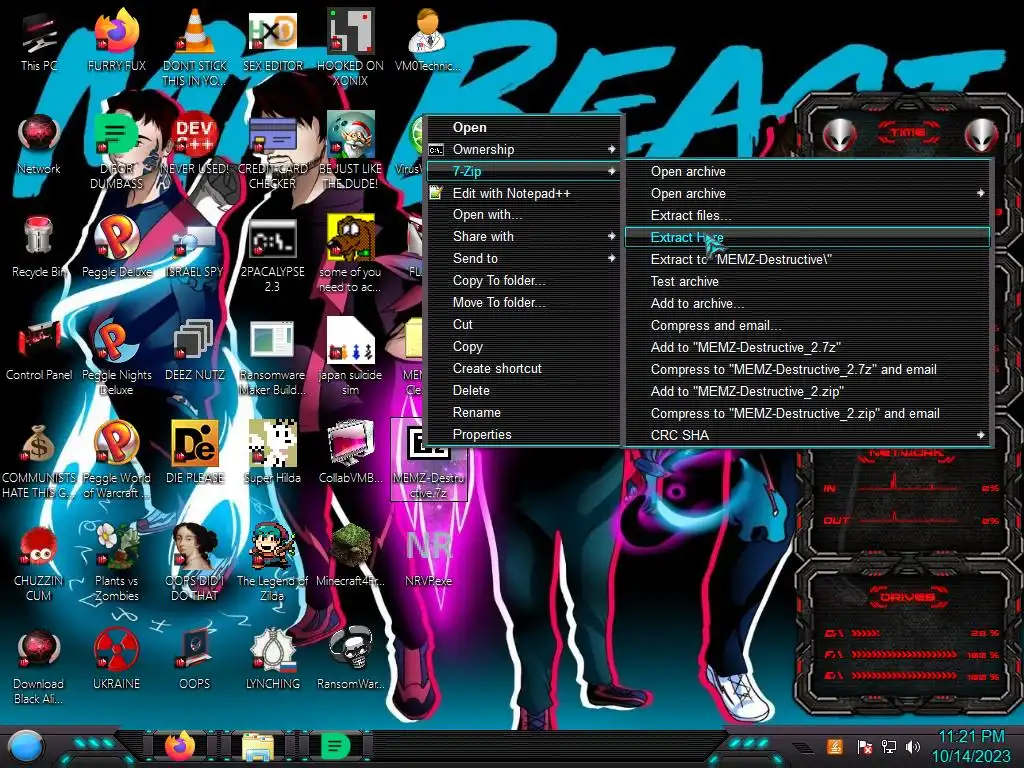This screenshot has height=768, width=1024.
Task: Select the CHUZZIN CUM icon
Action: click(39, 564)
